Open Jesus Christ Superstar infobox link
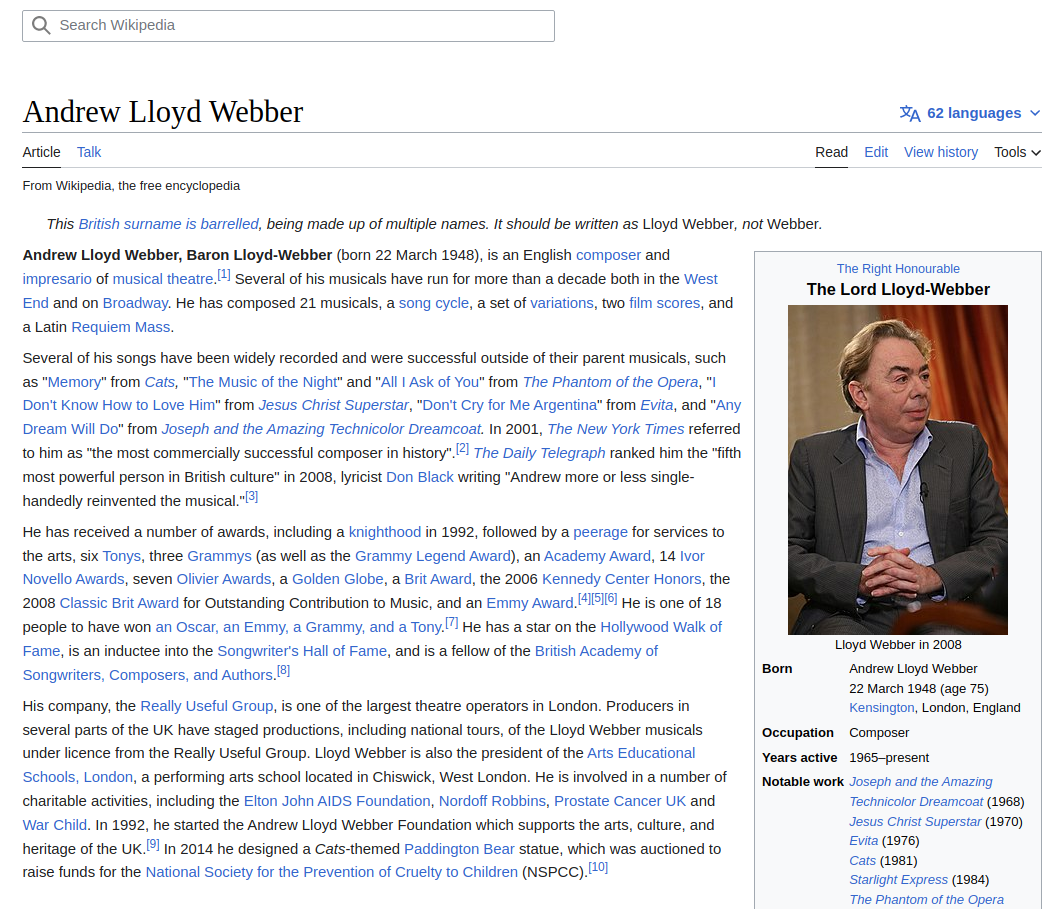 click(915, 822)
